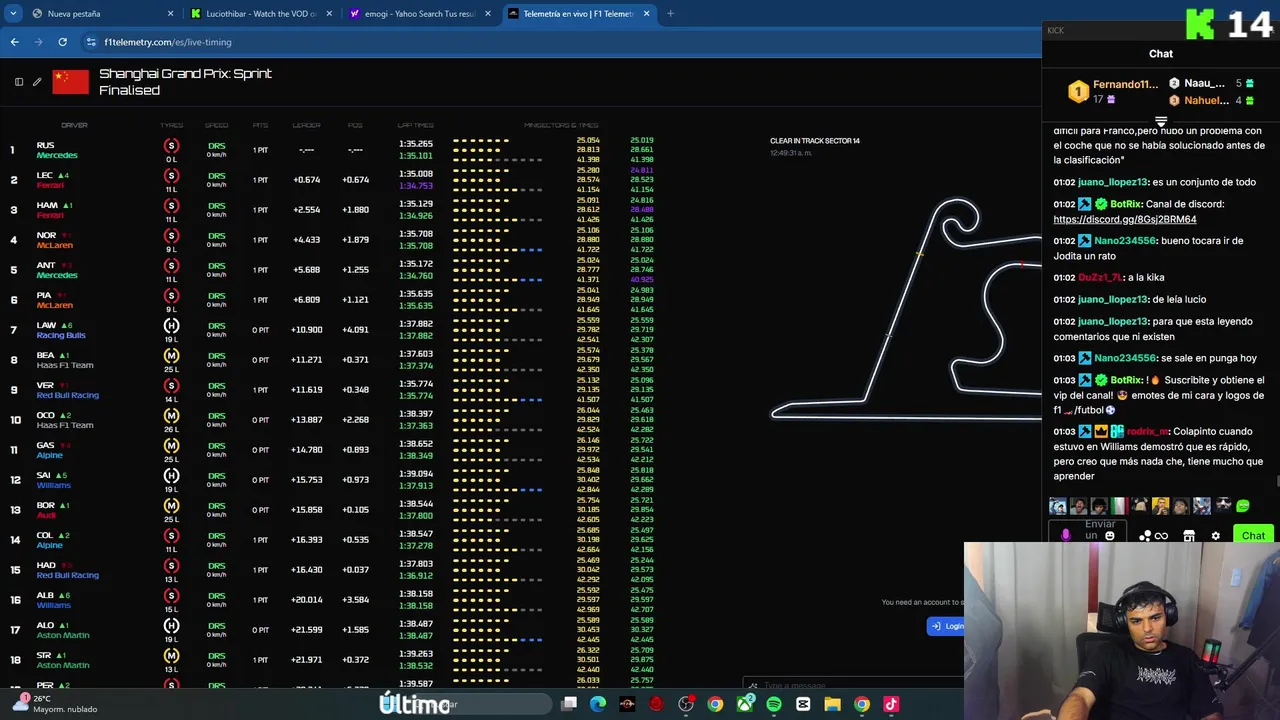
Task: Click the Shanghai circuit track map
Action: tap(905, 308)
